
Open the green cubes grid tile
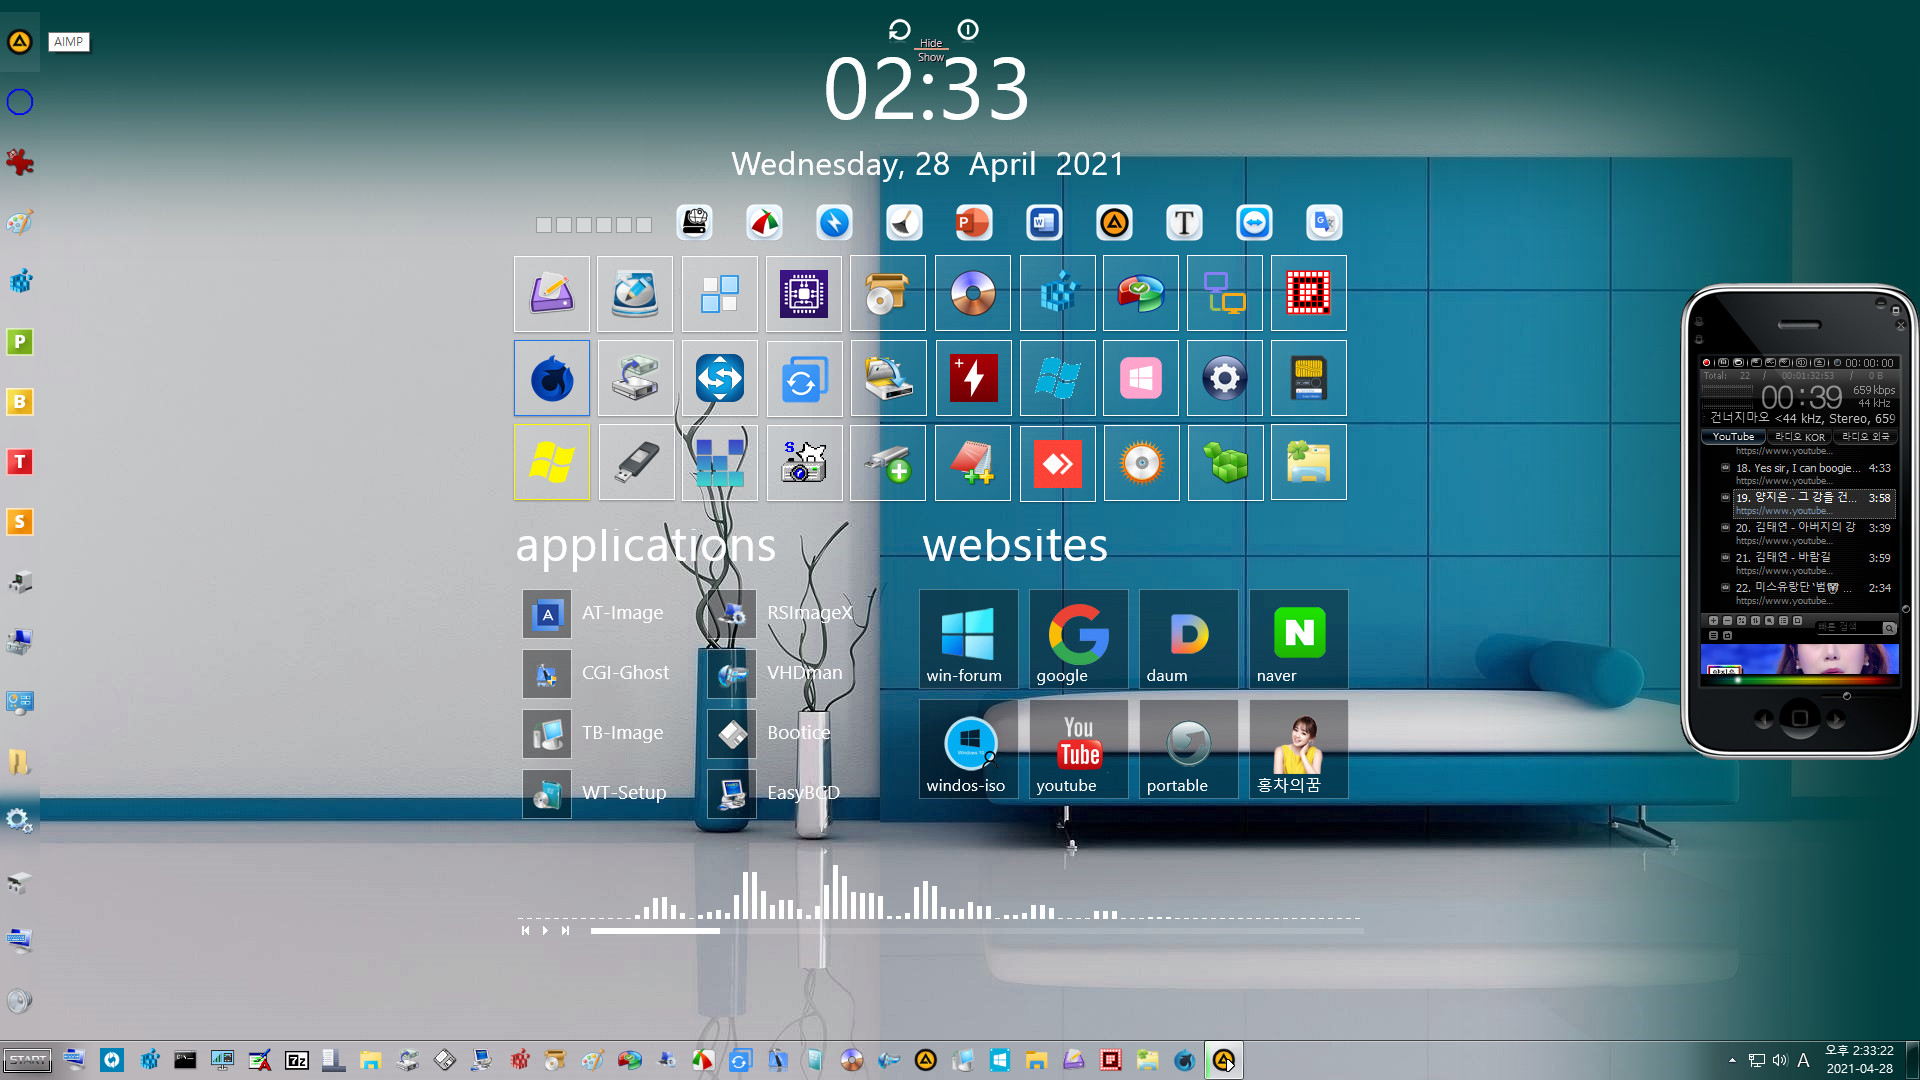tap(1225, 463)
